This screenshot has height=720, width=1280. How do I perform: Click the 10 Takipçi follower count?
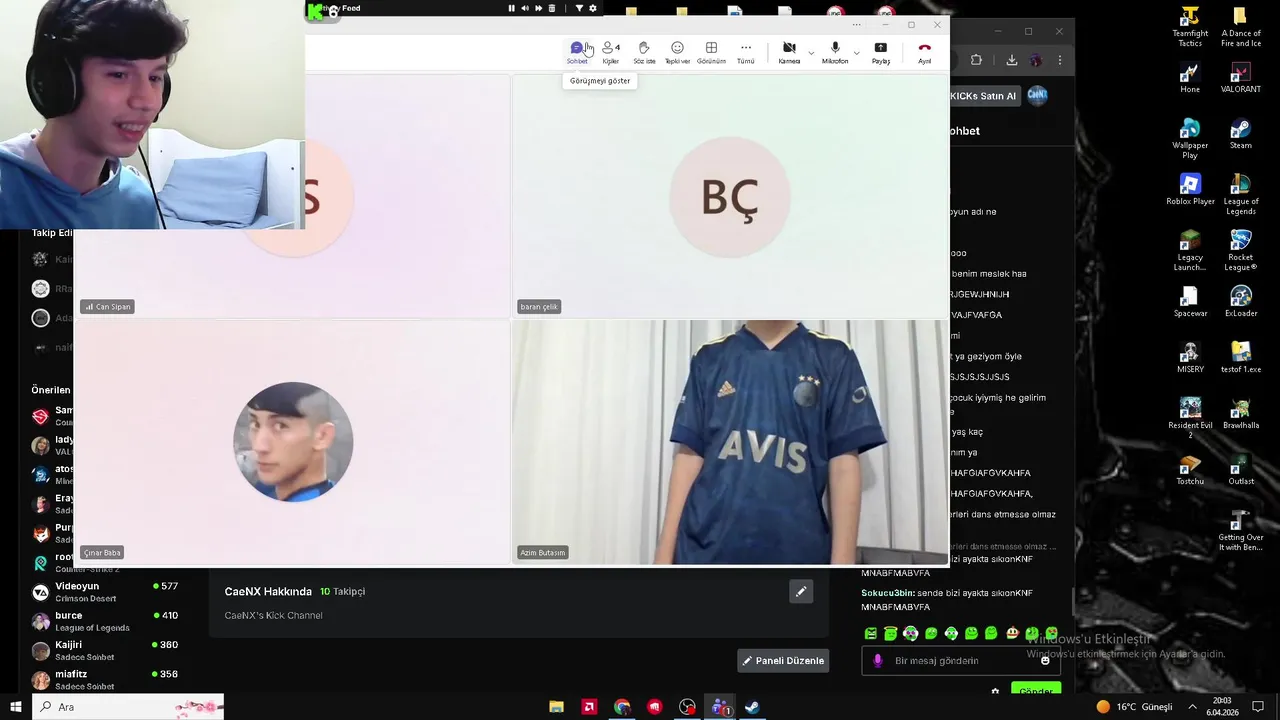[342, 592]
